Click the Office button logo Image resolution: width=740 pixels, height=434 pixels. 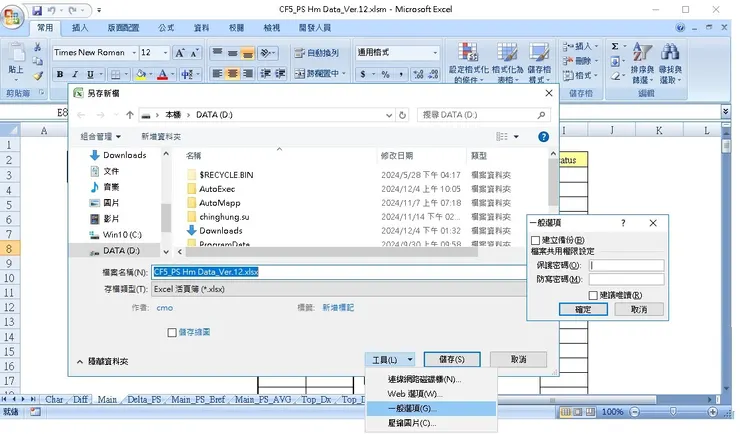(12, 17)
